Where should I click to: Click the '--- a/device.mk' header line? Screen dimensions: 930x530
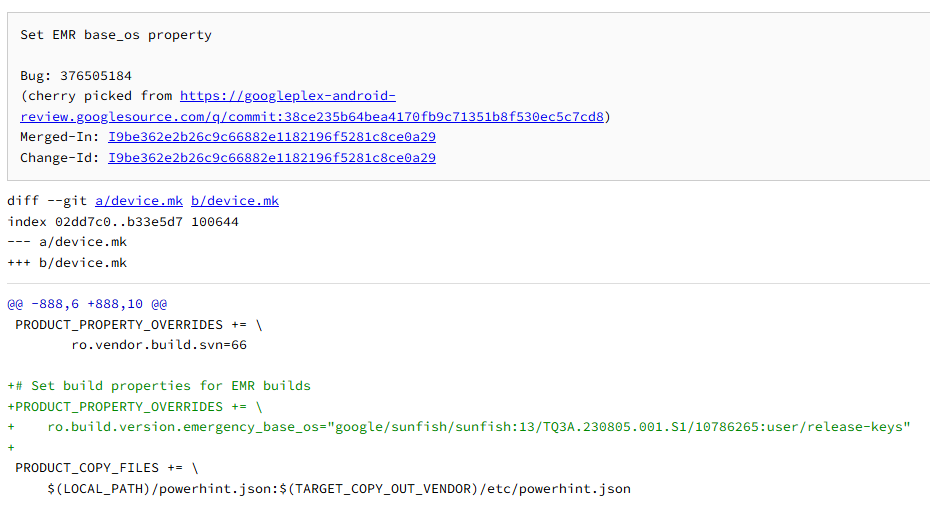[67, 242]
